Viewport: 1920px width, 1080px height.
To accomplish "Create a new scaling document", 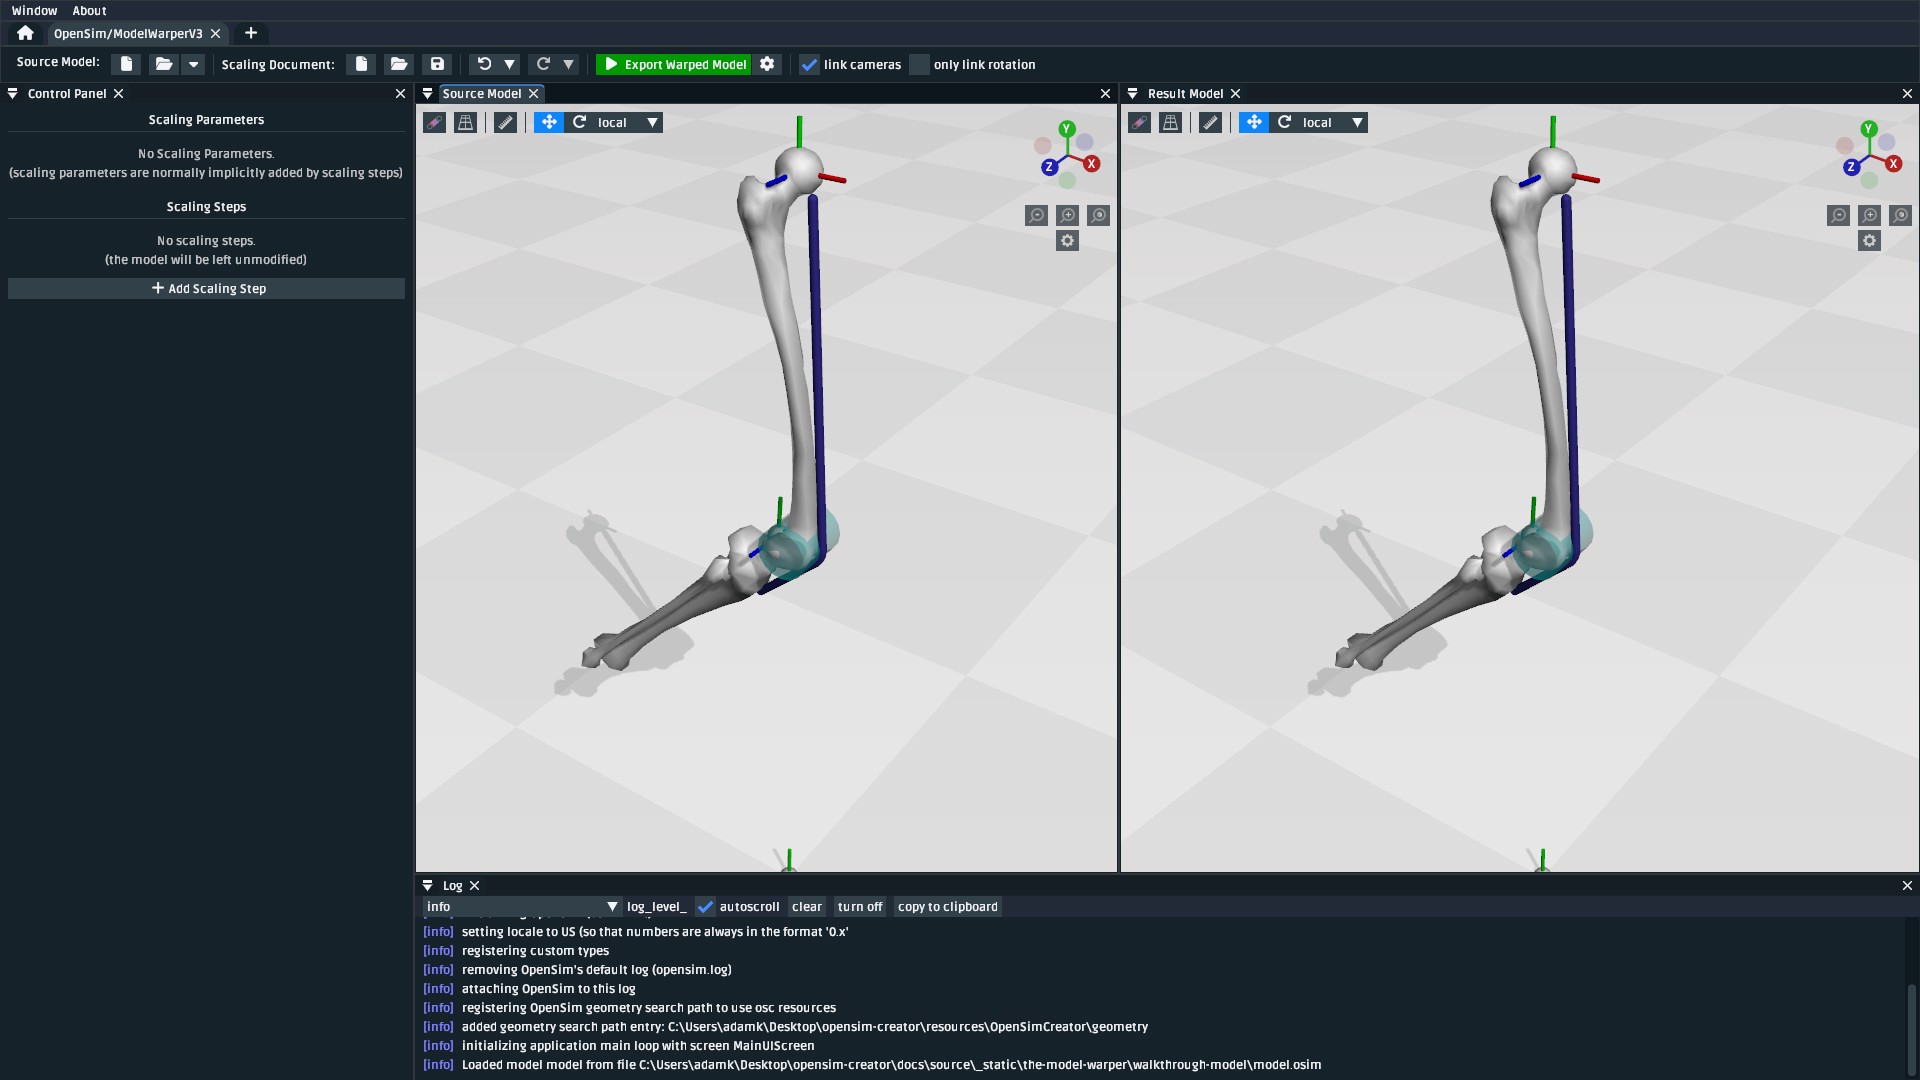I will pyautogui.click(x=361, y=64).
